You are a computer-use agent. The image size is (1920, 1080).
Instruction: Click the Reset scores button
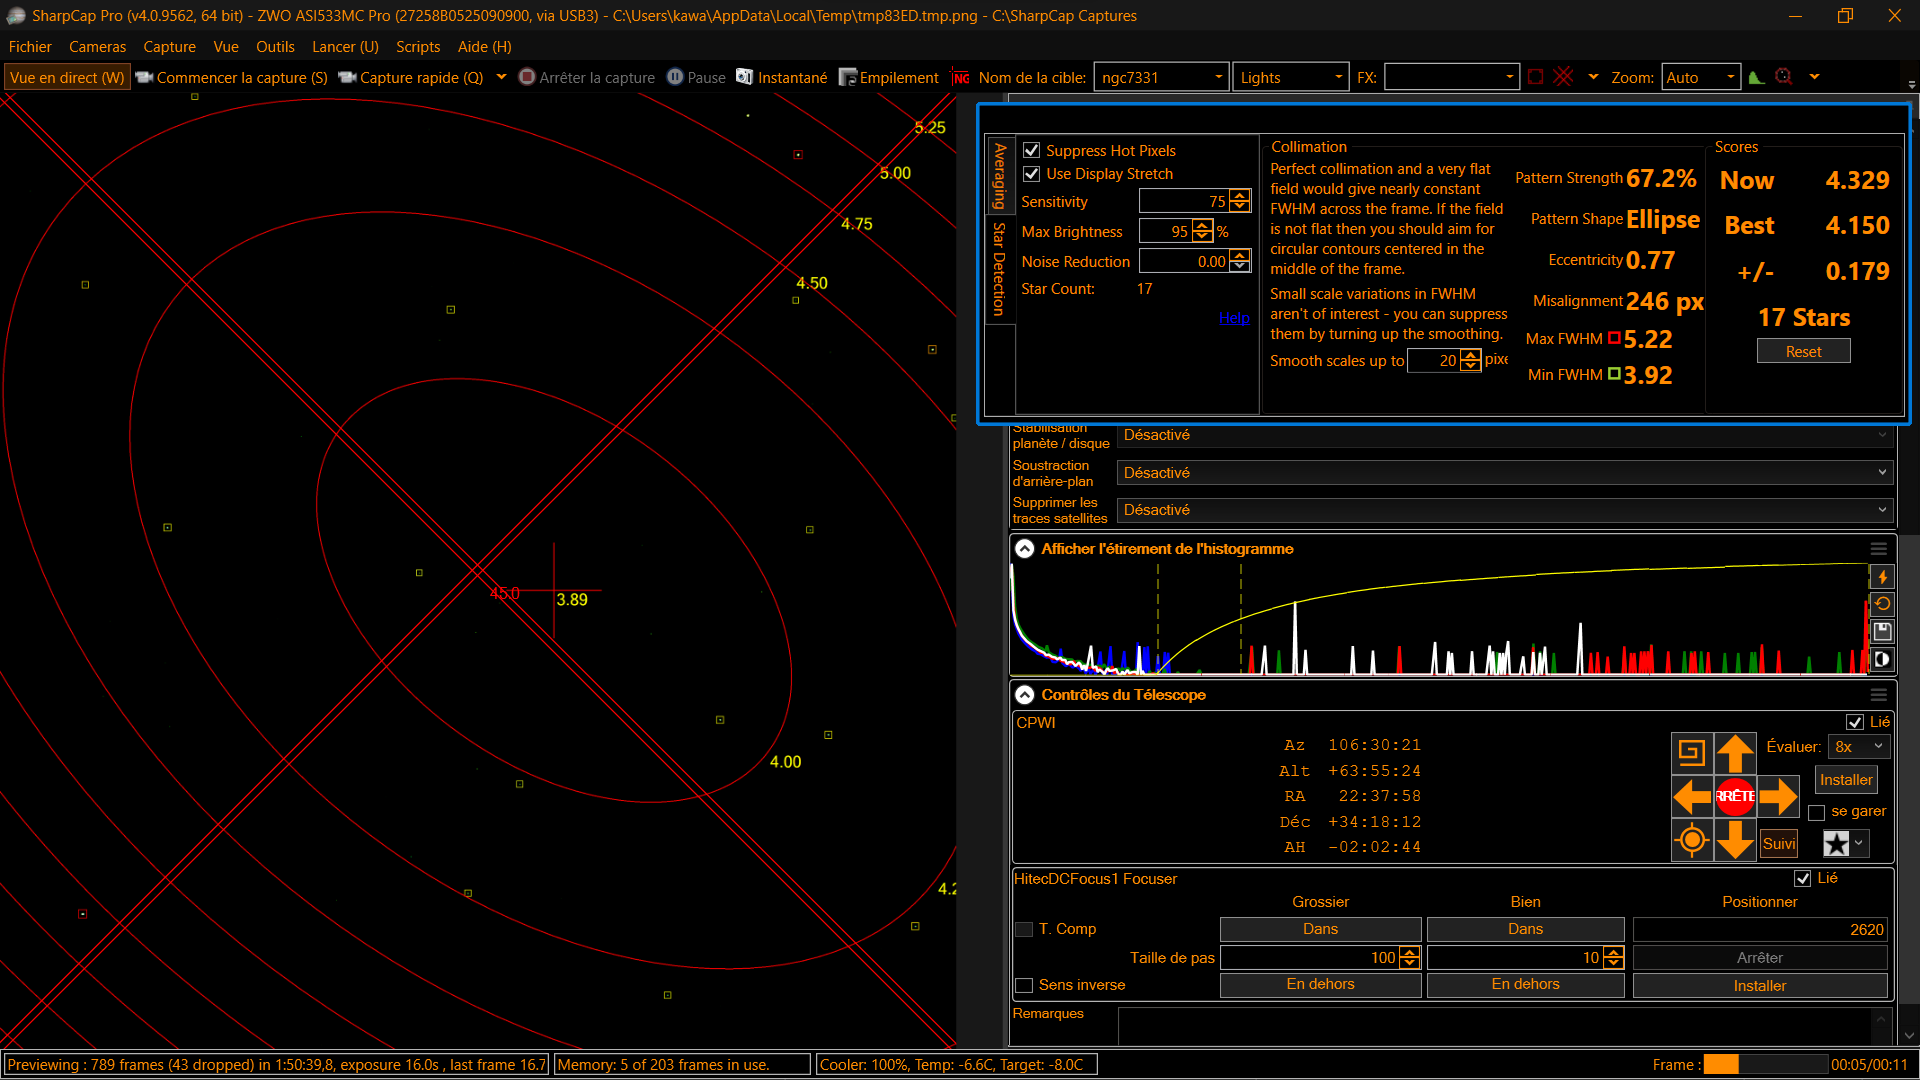click(x=1803, y=351)
